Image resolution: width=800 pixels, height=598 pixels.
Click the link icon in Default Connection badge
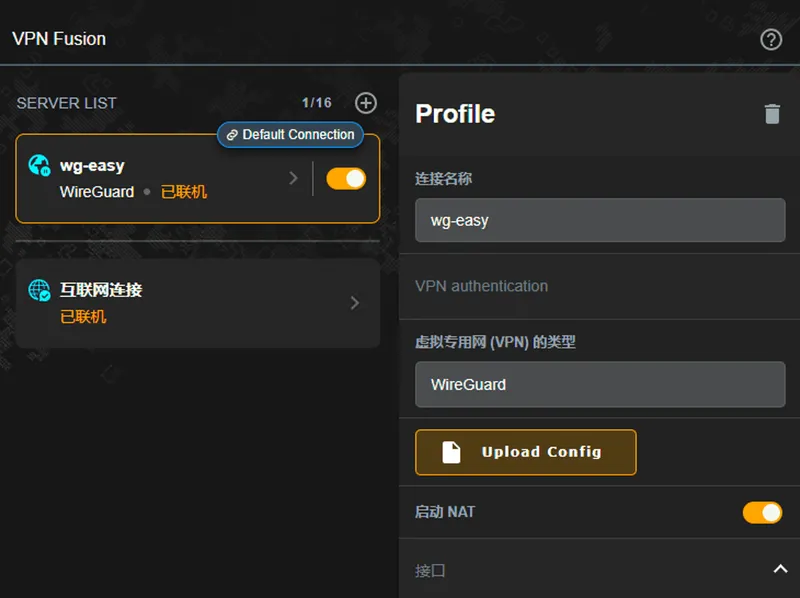(x=232, y=135)
